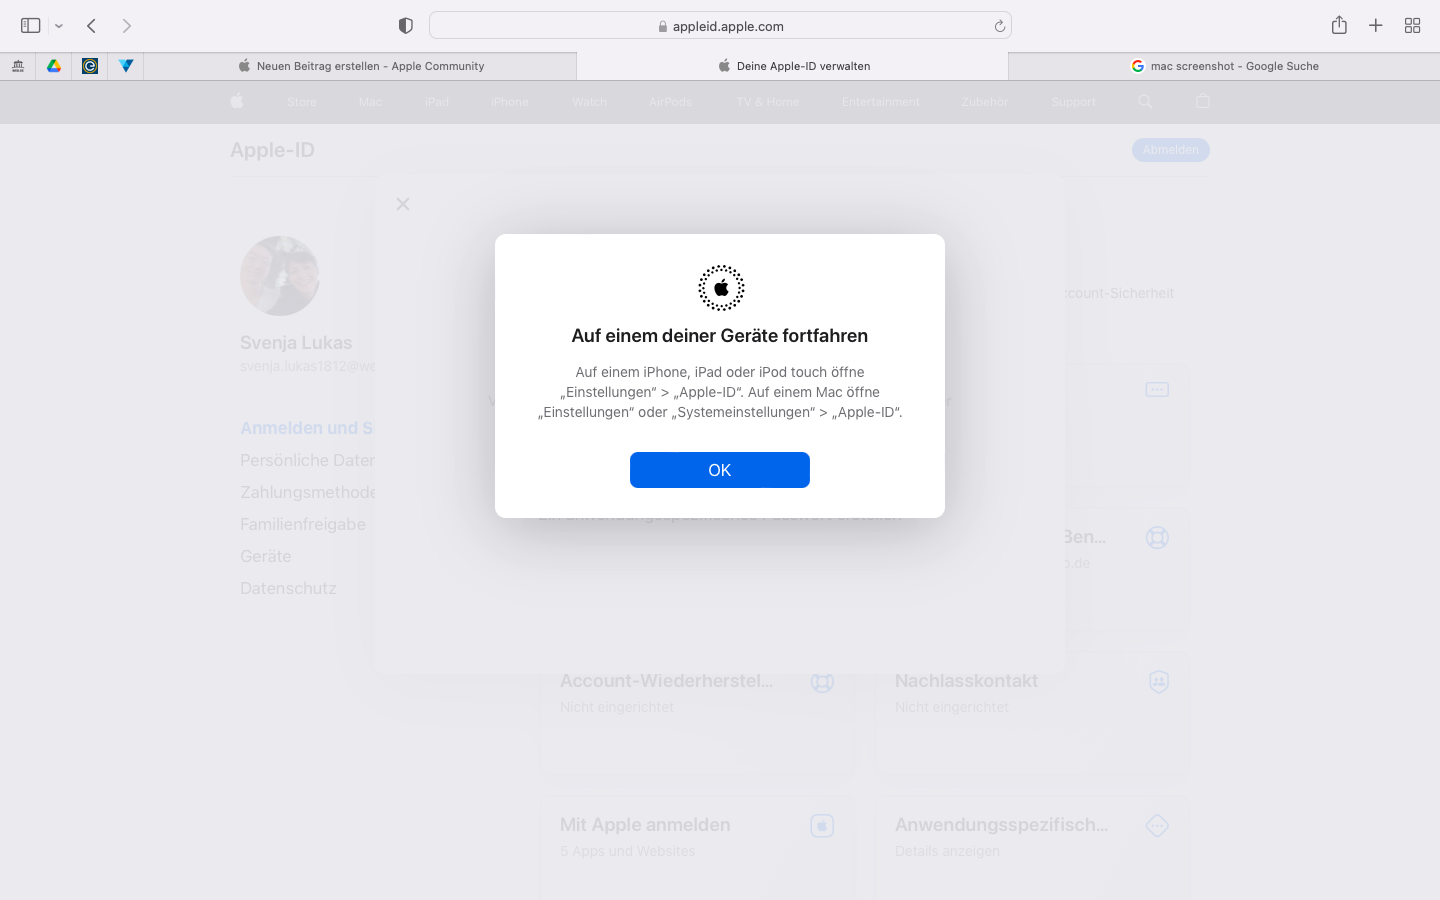Click the Svenja Lukas profile photo
The height and width of the screenshot is (900, 1440).
[280, 276]
